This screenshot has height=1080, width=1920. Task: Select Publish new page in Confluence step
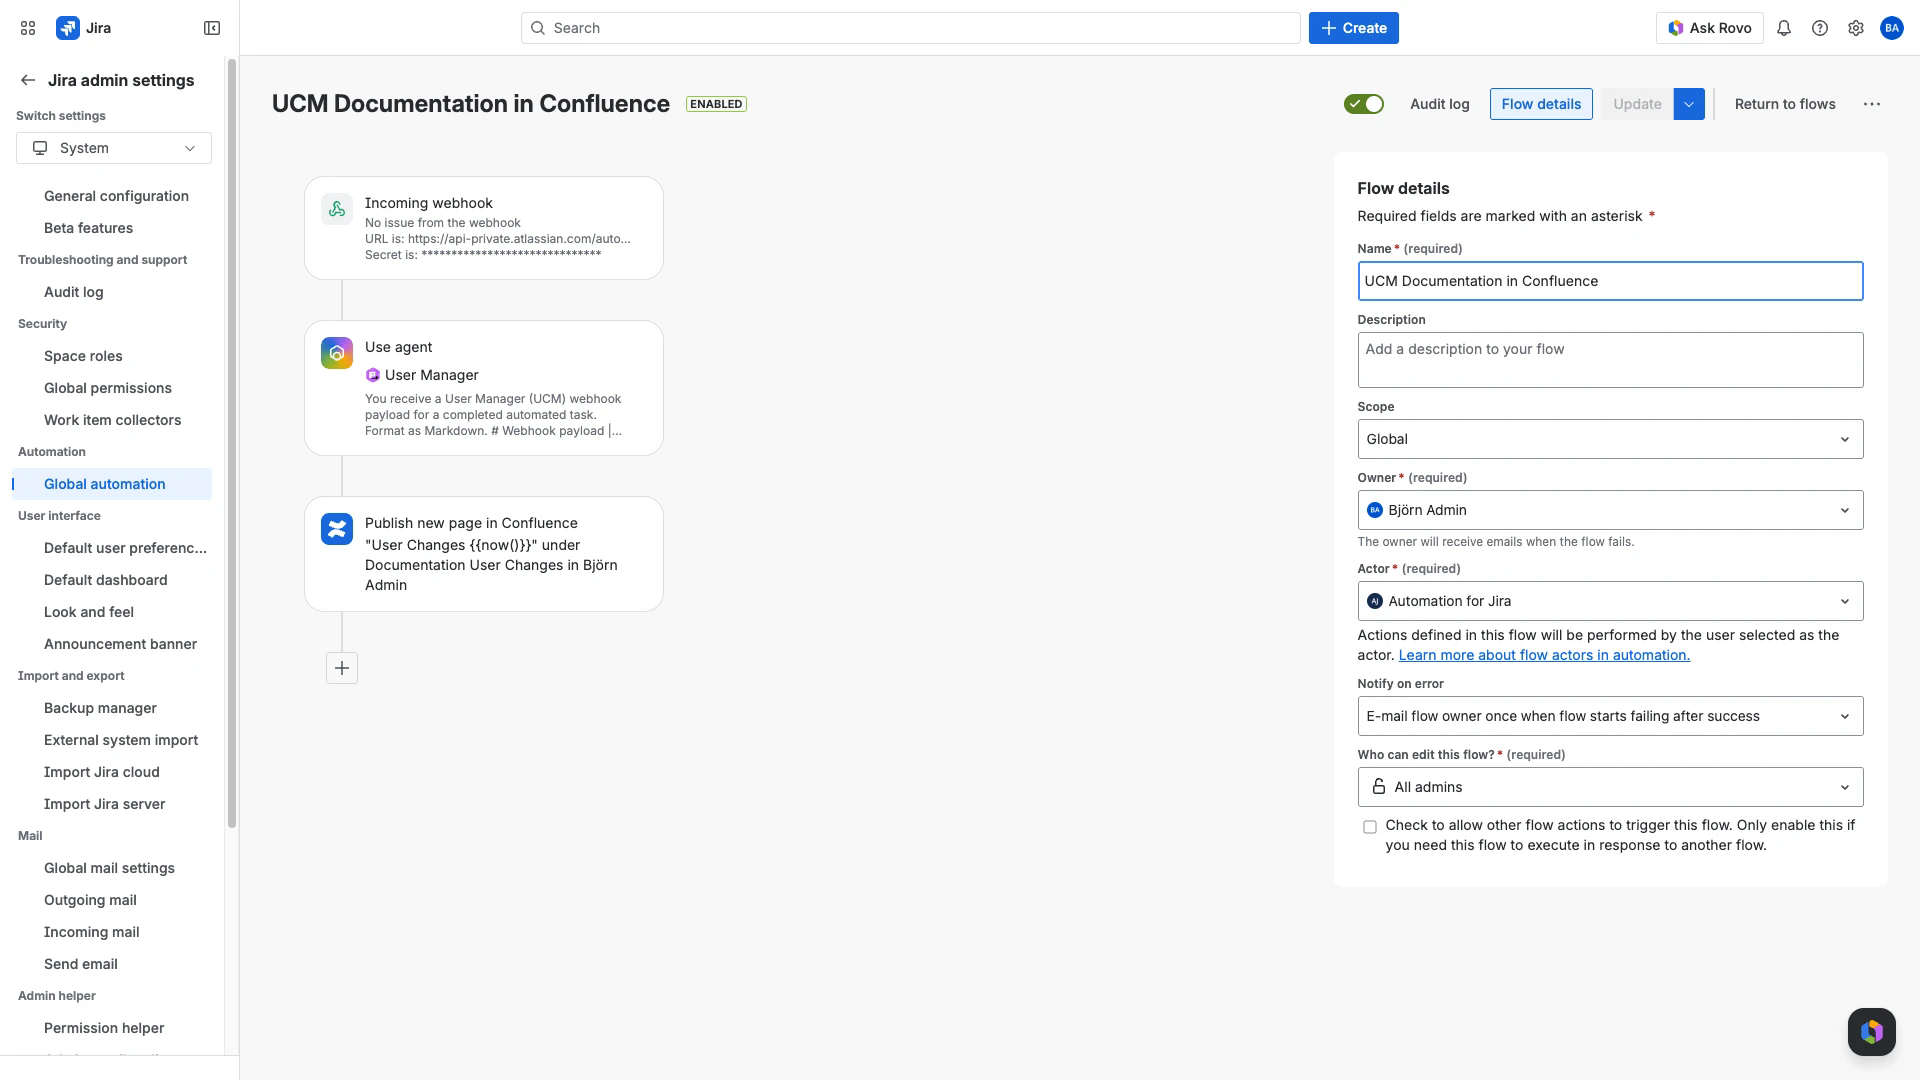(484, 554)
